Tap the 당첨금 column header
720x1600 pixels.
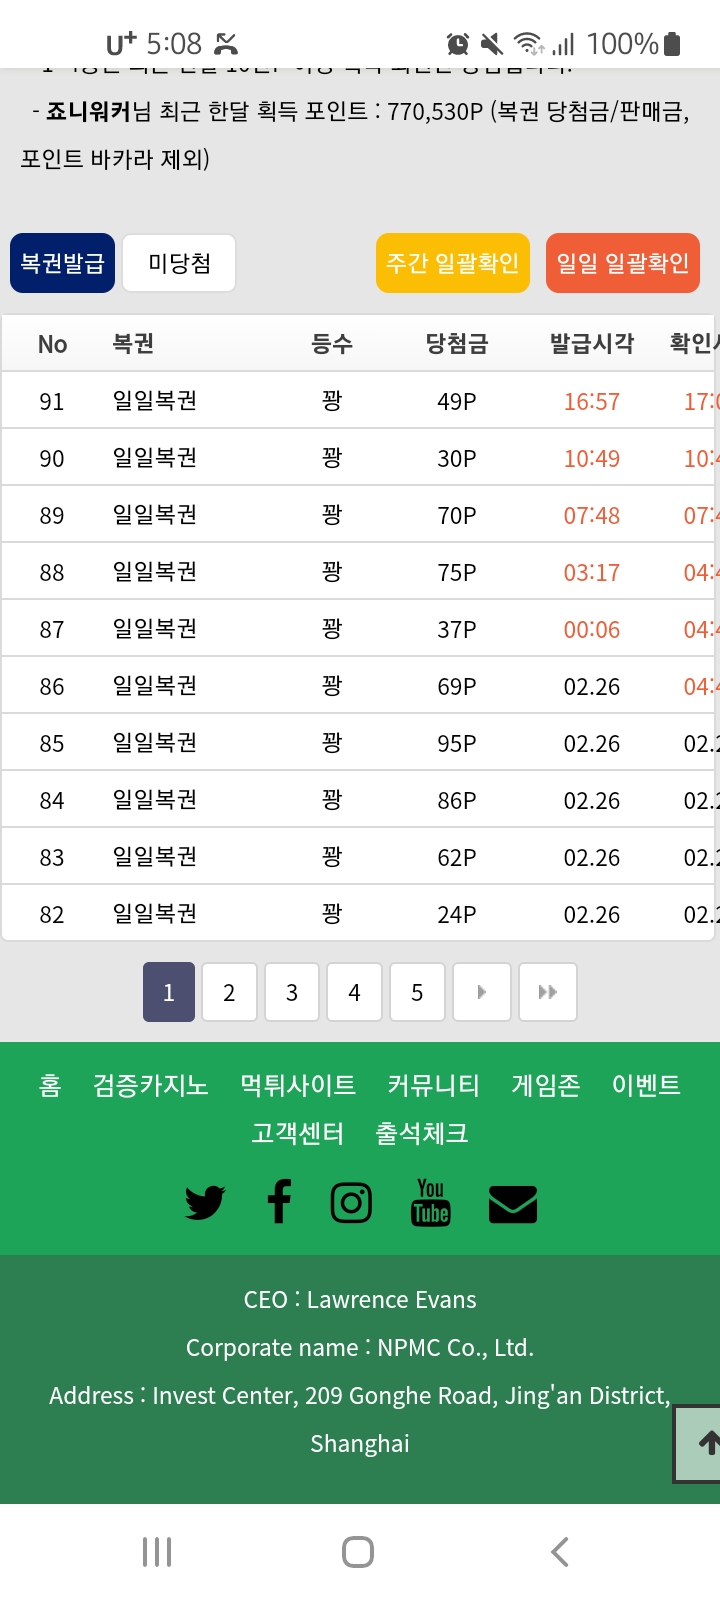tap(457, 344)
